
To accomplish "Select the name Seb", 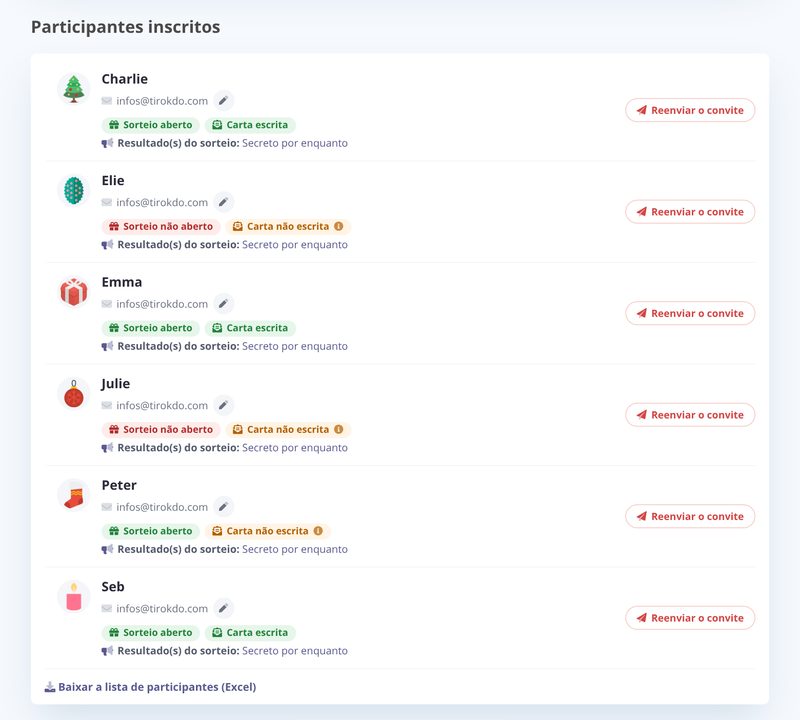I will pyautogui.click(x=113, y=587).
